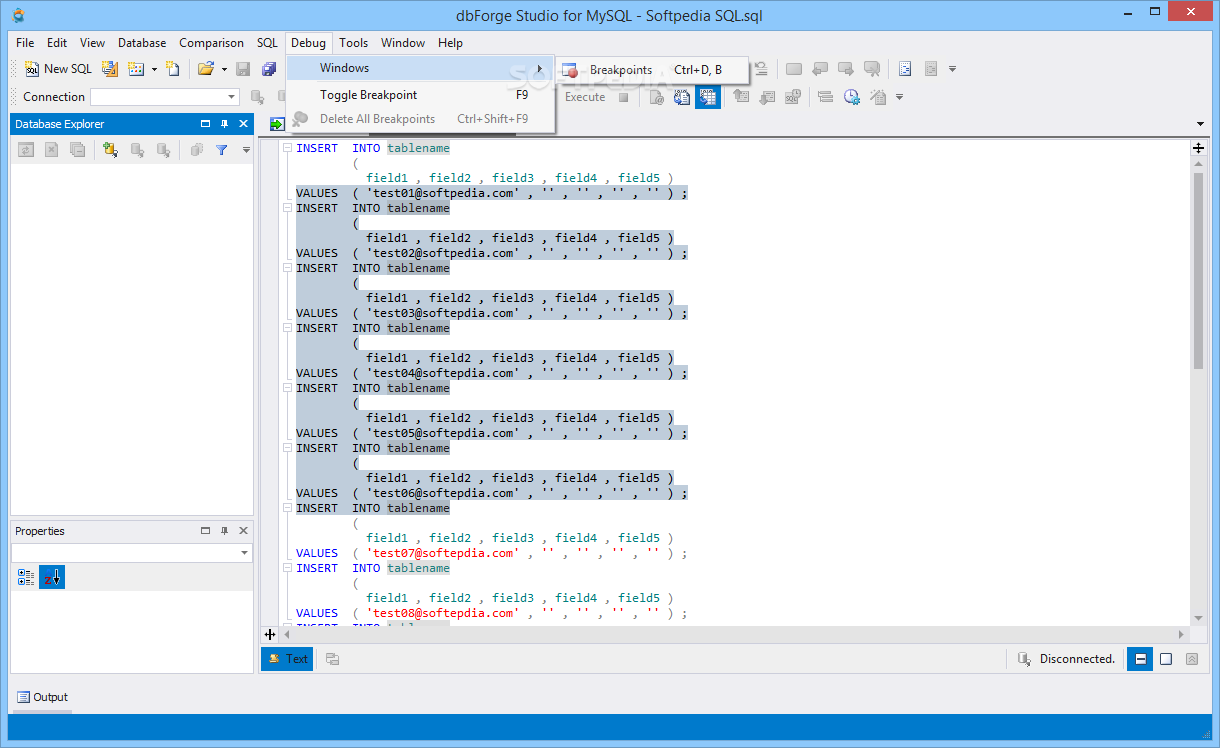The width and height of the screenshot is (1220, 748).
Task: Click the extra layout button after single pane
Action: tap(1192, 659)
